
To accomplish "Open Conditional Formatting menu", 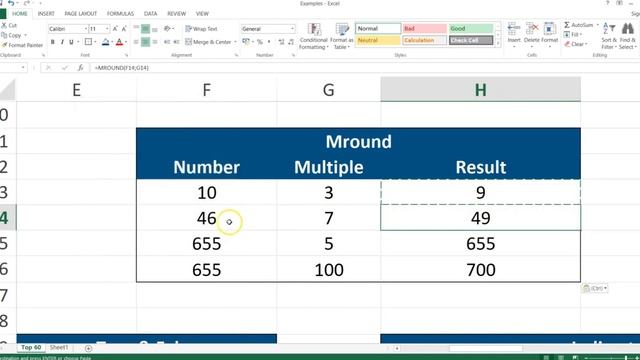I will [313, 36].
